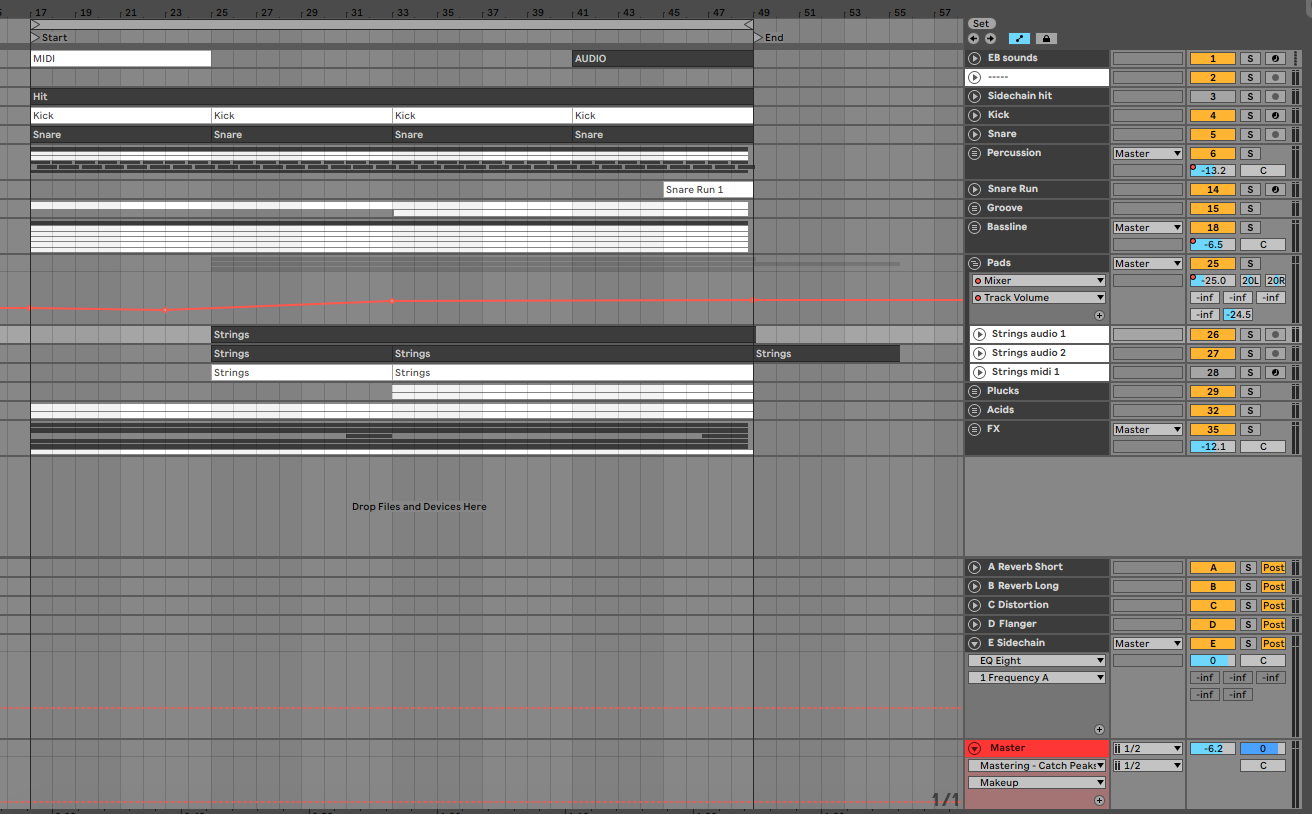Expand the FX group track

(975, 429)
